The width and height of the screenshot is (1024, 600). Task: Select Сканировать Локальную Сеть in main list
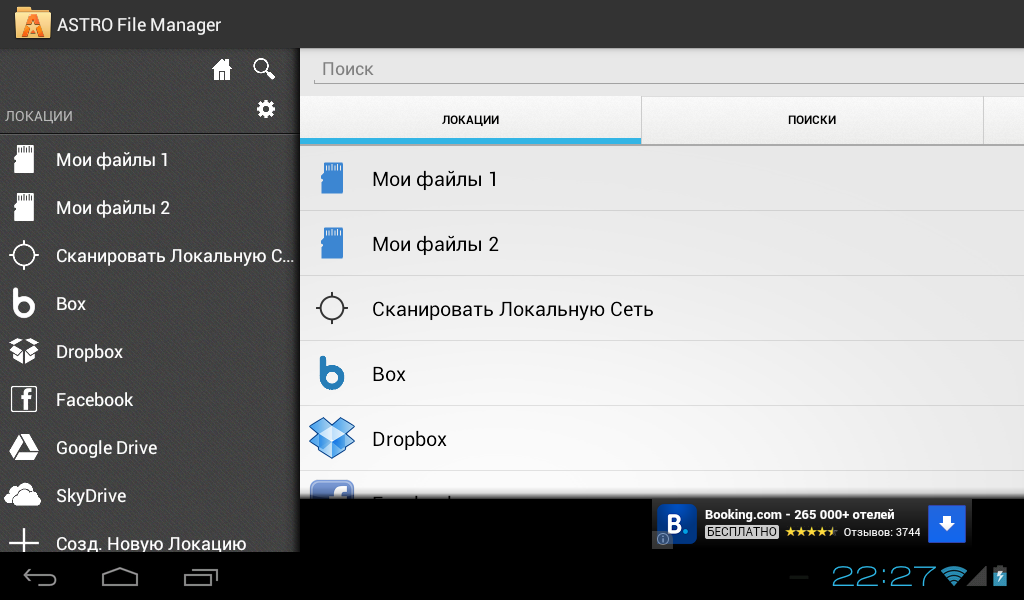662,308
